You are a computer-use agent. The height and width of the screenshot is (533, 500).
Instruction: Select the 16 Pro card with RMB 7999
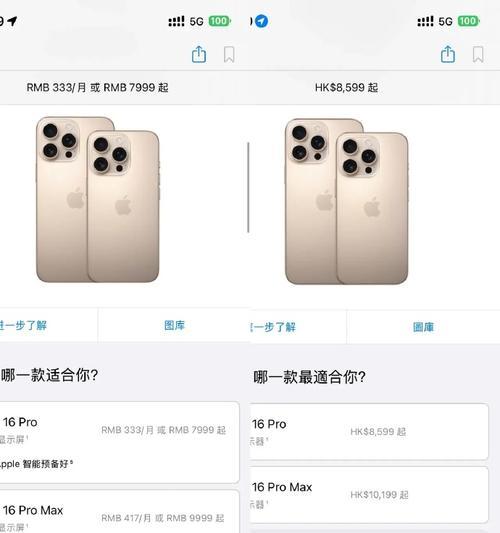pyautogui.click(x=119, y=442)
